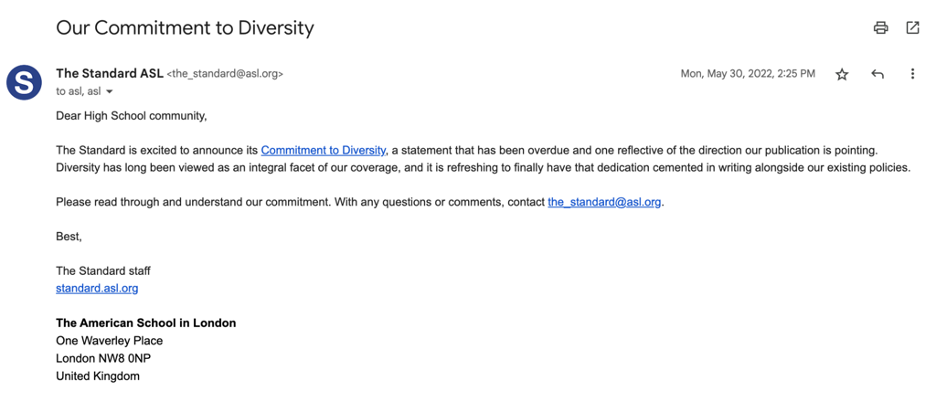Click 'The Standard staff' signature line
The image size is (936, 402).
[103, 271]
